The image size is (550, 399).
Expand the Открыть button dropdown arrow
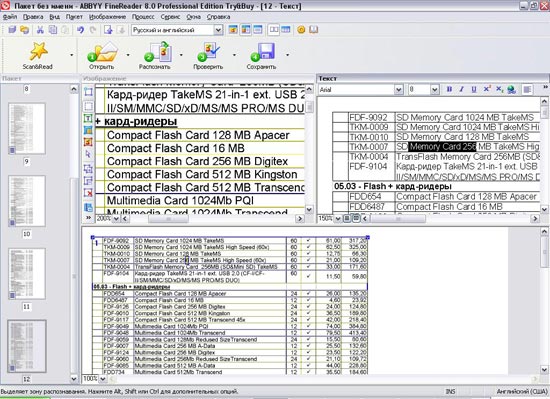pyautogui.click(x=128, y=55)
